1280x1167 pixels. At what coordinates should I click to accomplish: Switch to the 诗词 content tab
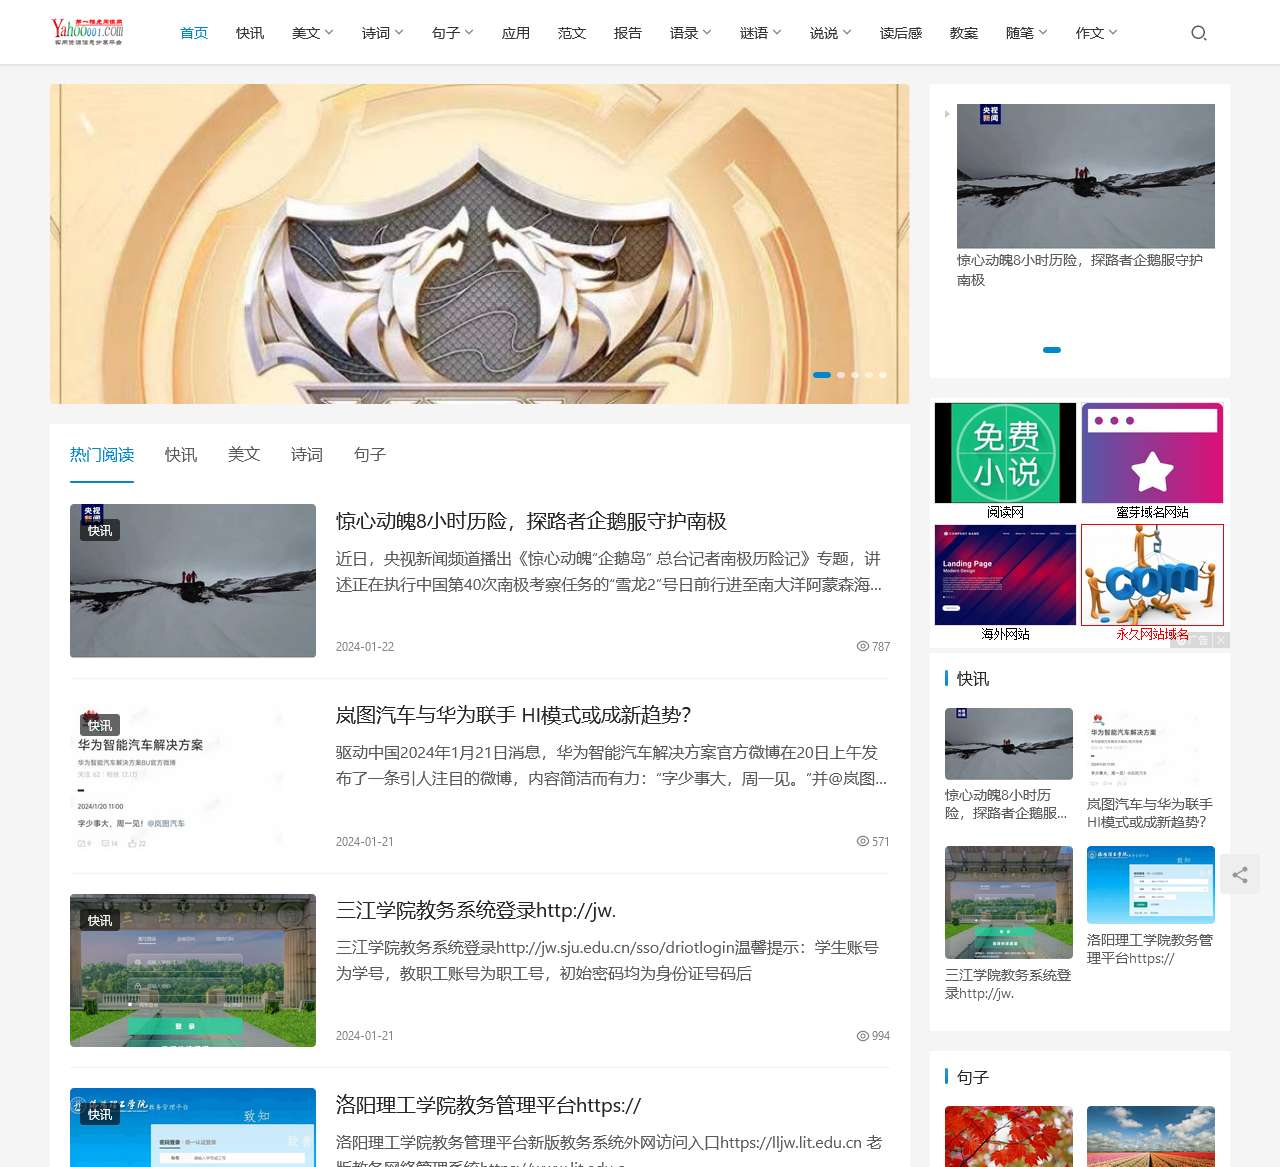pos(307,455)
